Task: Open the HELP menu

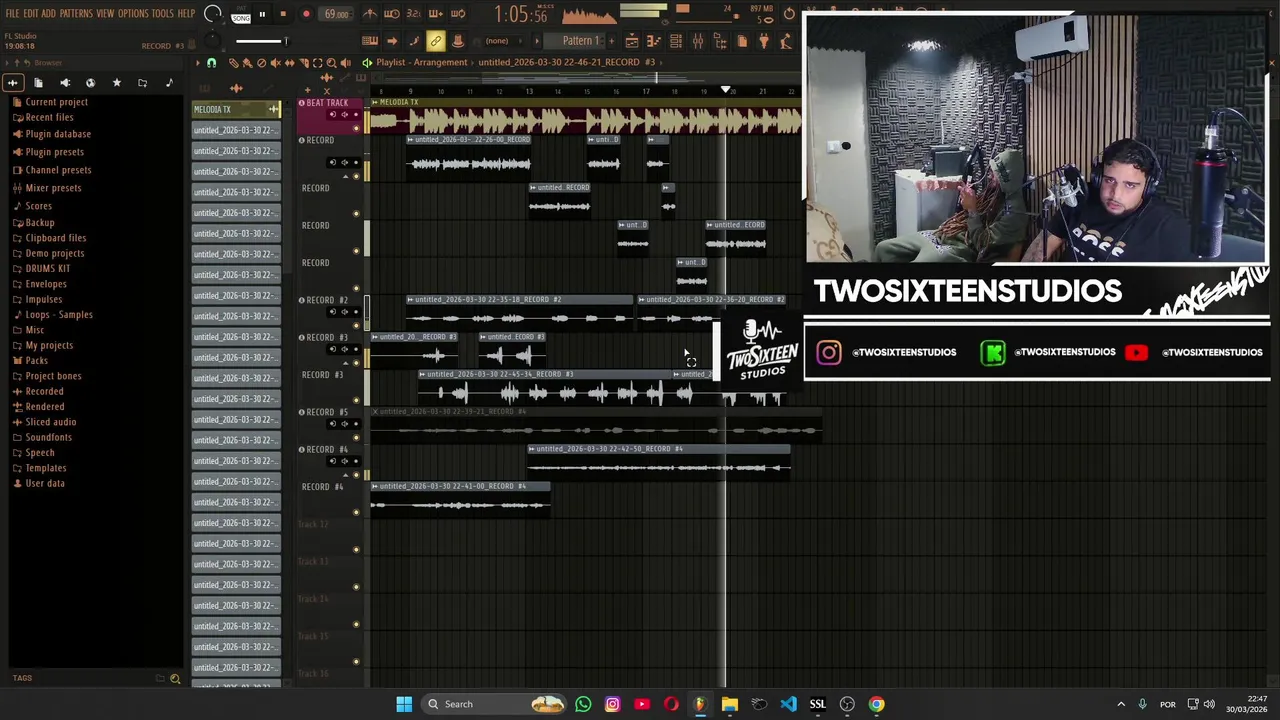Action: point(186,14)
